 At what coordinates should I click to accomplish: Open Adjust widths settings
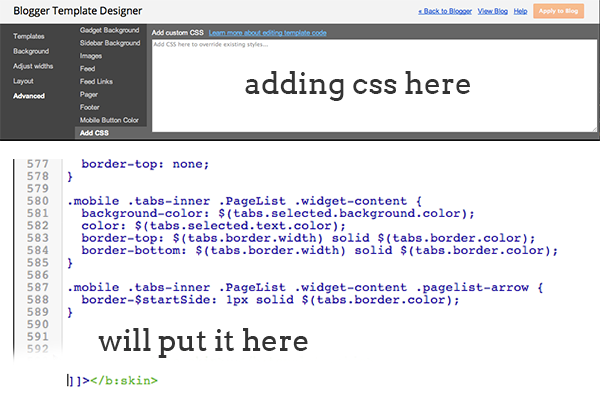[33, 66]
